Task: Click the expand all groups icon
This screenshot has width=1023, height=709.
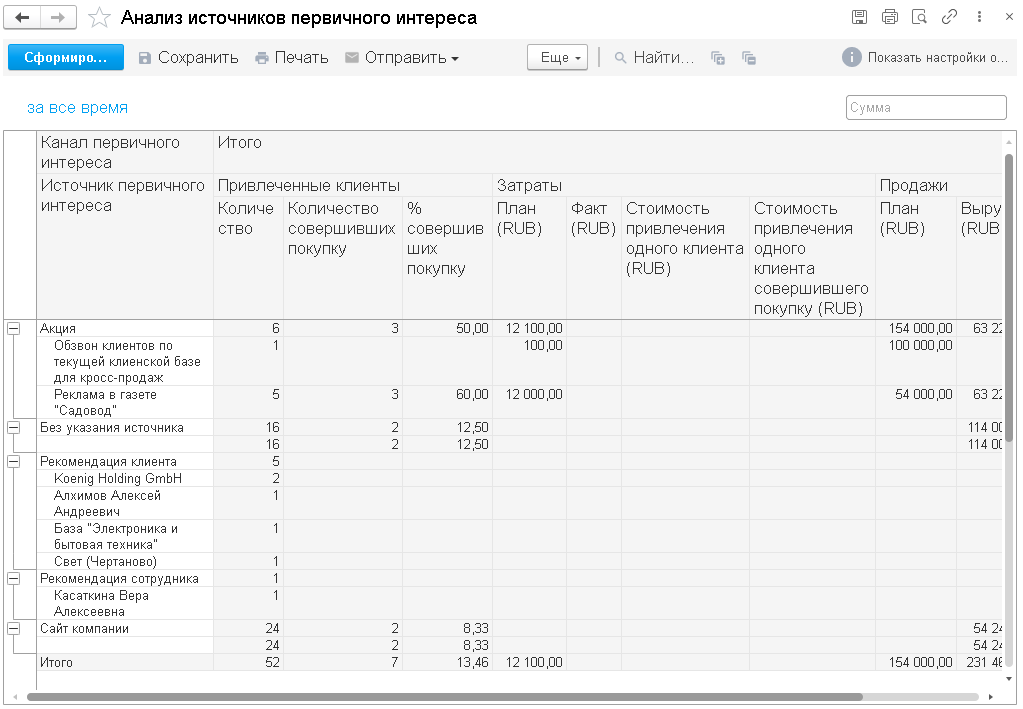Action: point(718,58)
